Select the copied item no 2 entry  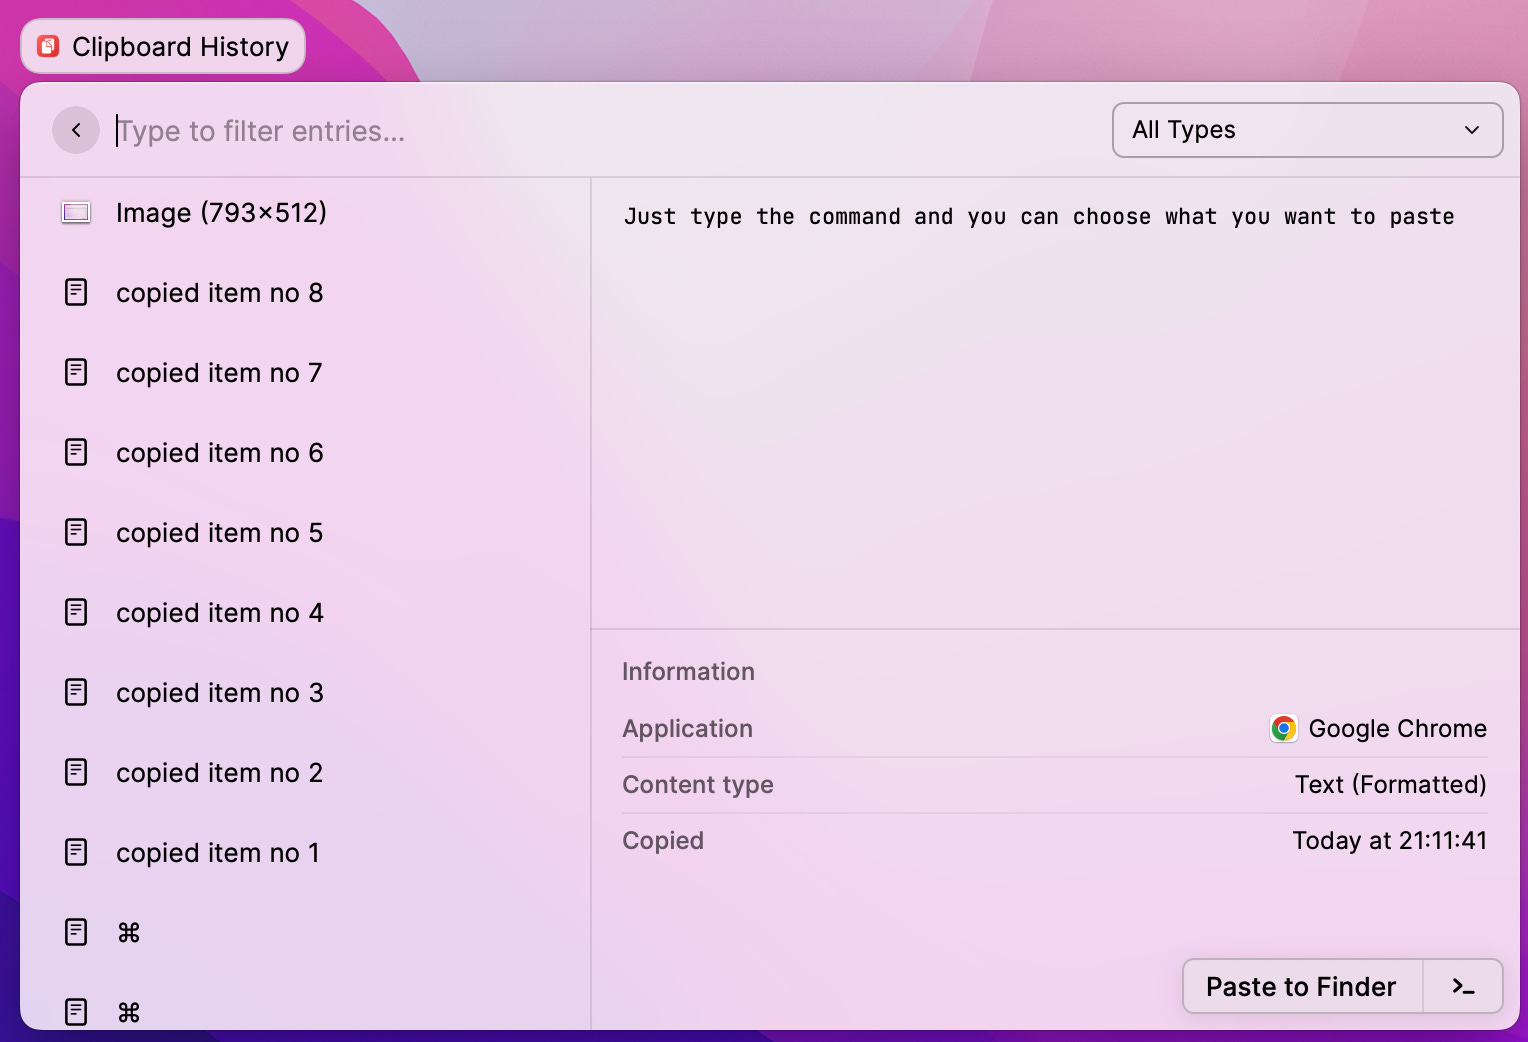pos(219,772)
